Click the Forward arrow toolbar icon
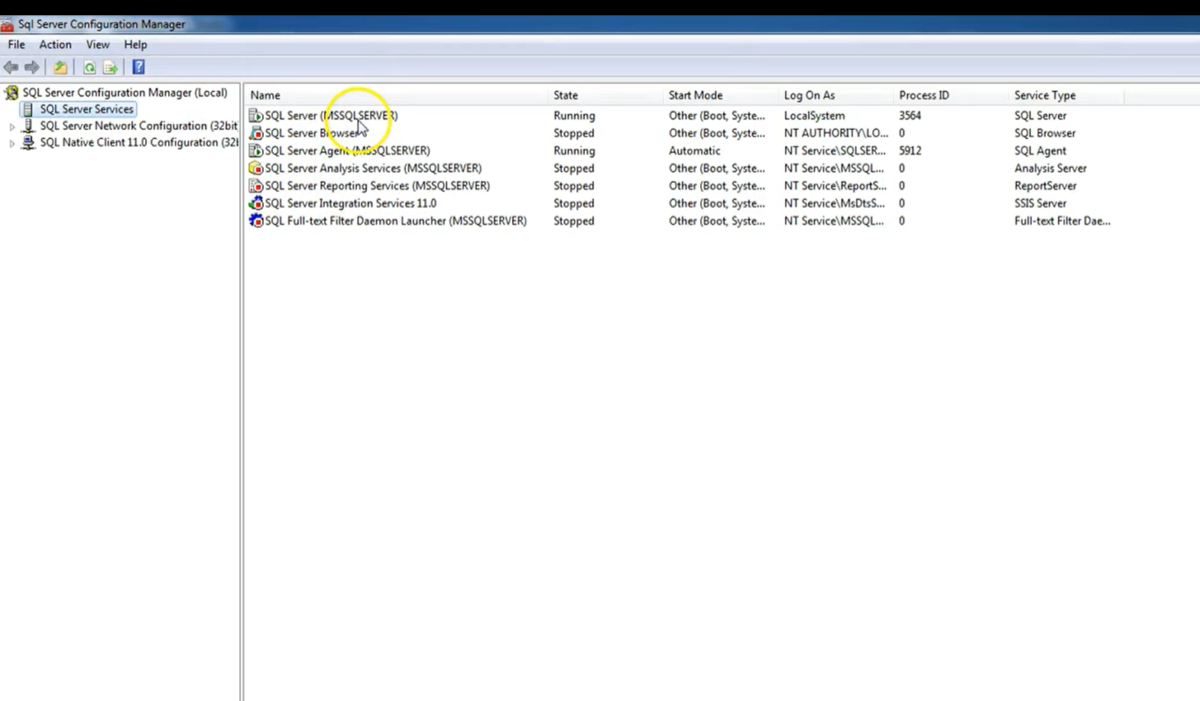 point(32,68)
